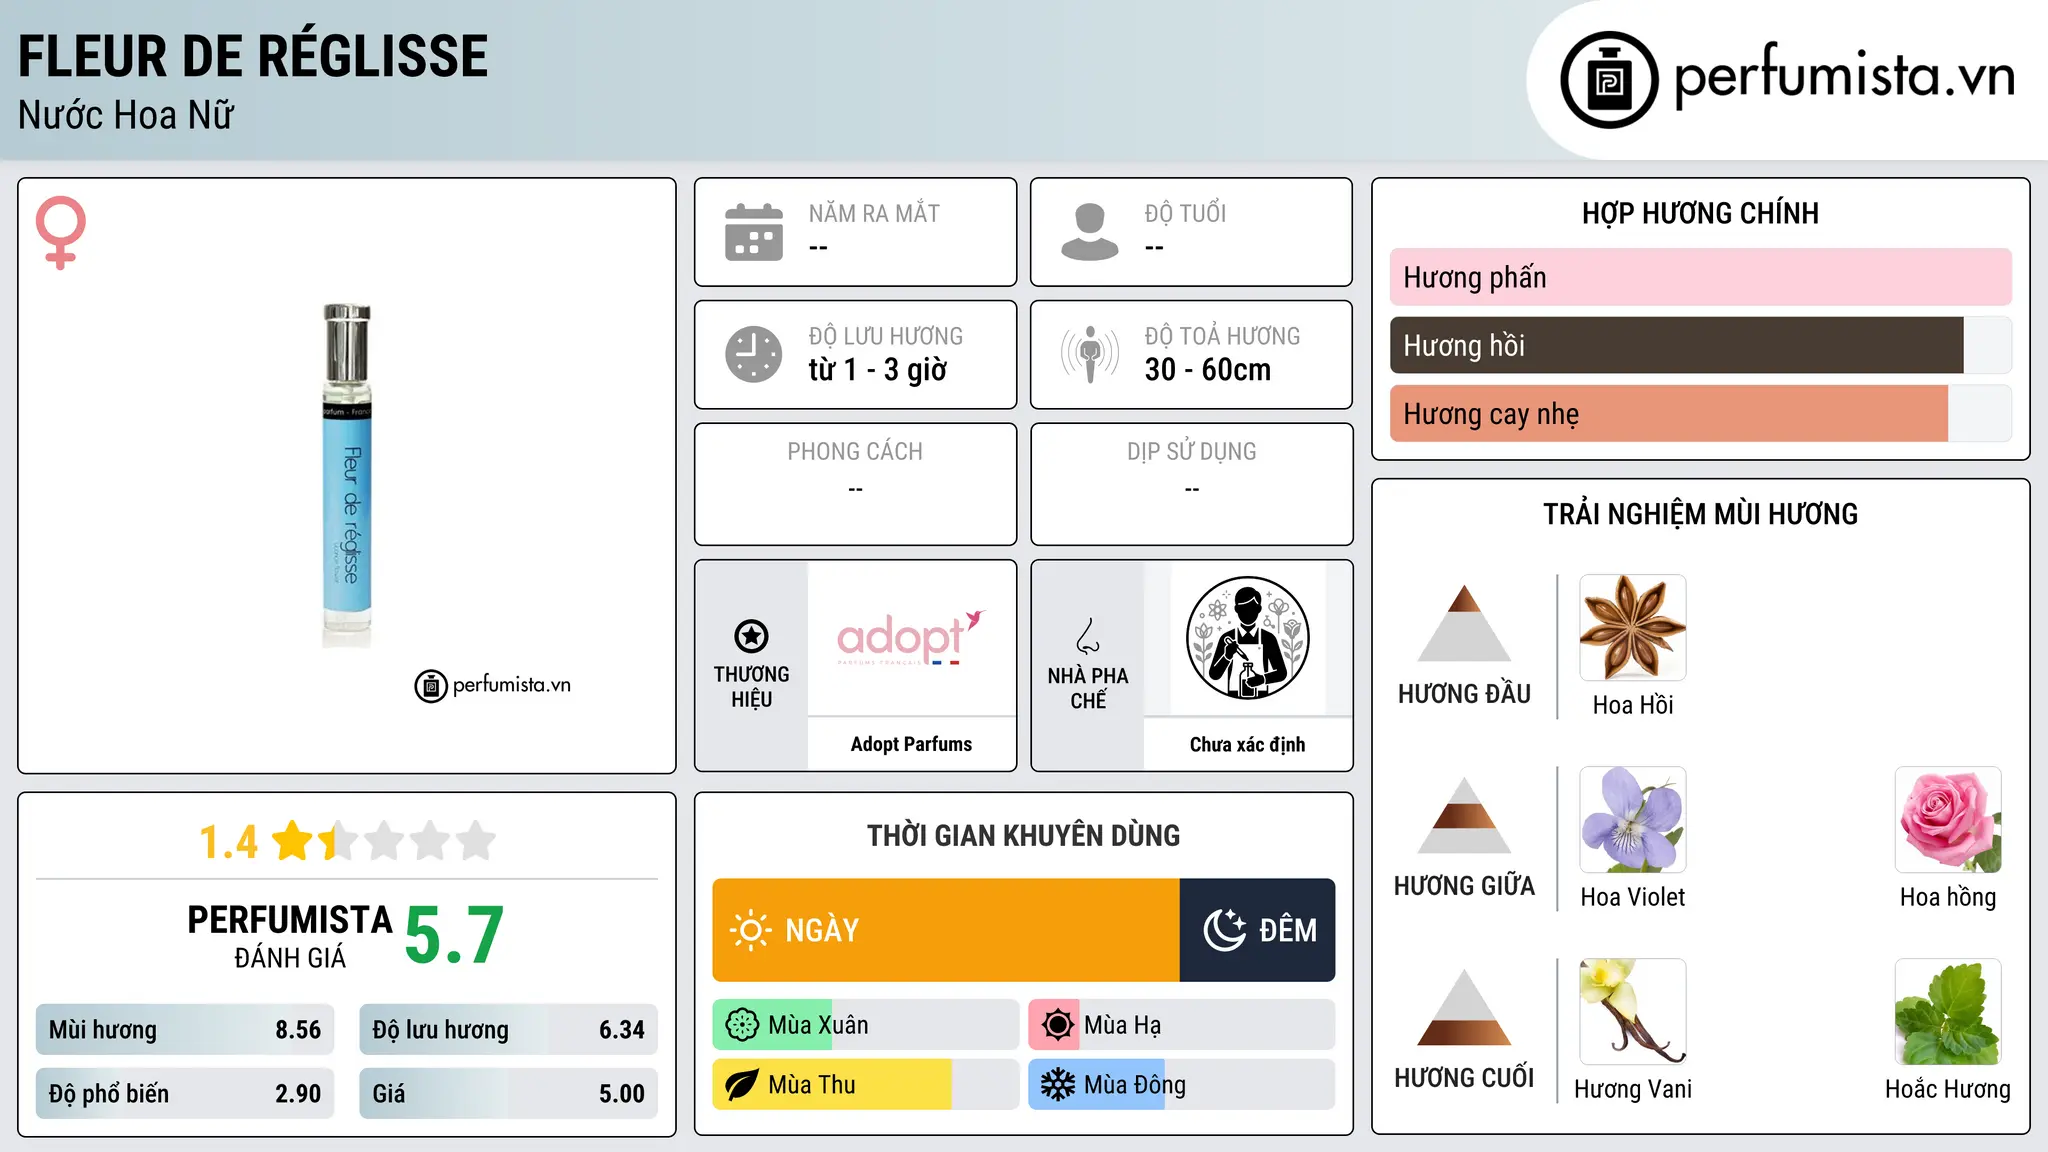Click the base notes pyramid icon
The height and width of the screenshot is (1152, 2048).
1464,1007
